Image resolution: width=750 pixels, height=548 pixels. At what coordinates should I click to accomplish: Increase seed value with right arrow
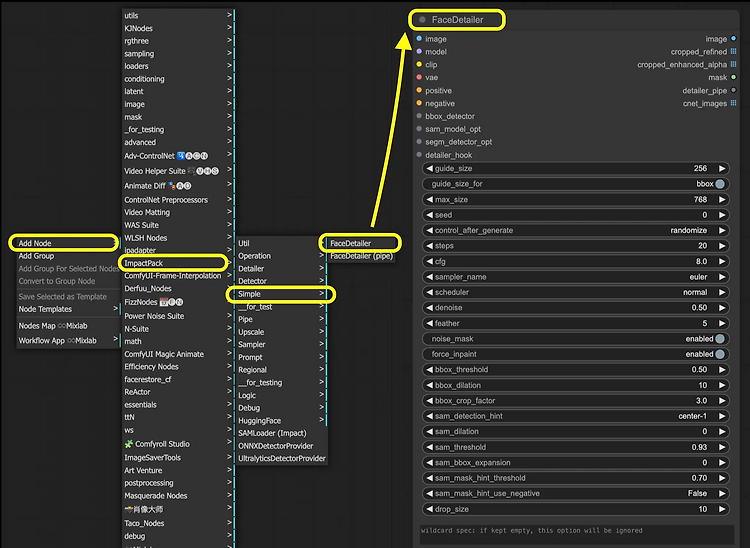tap(722, 215)
